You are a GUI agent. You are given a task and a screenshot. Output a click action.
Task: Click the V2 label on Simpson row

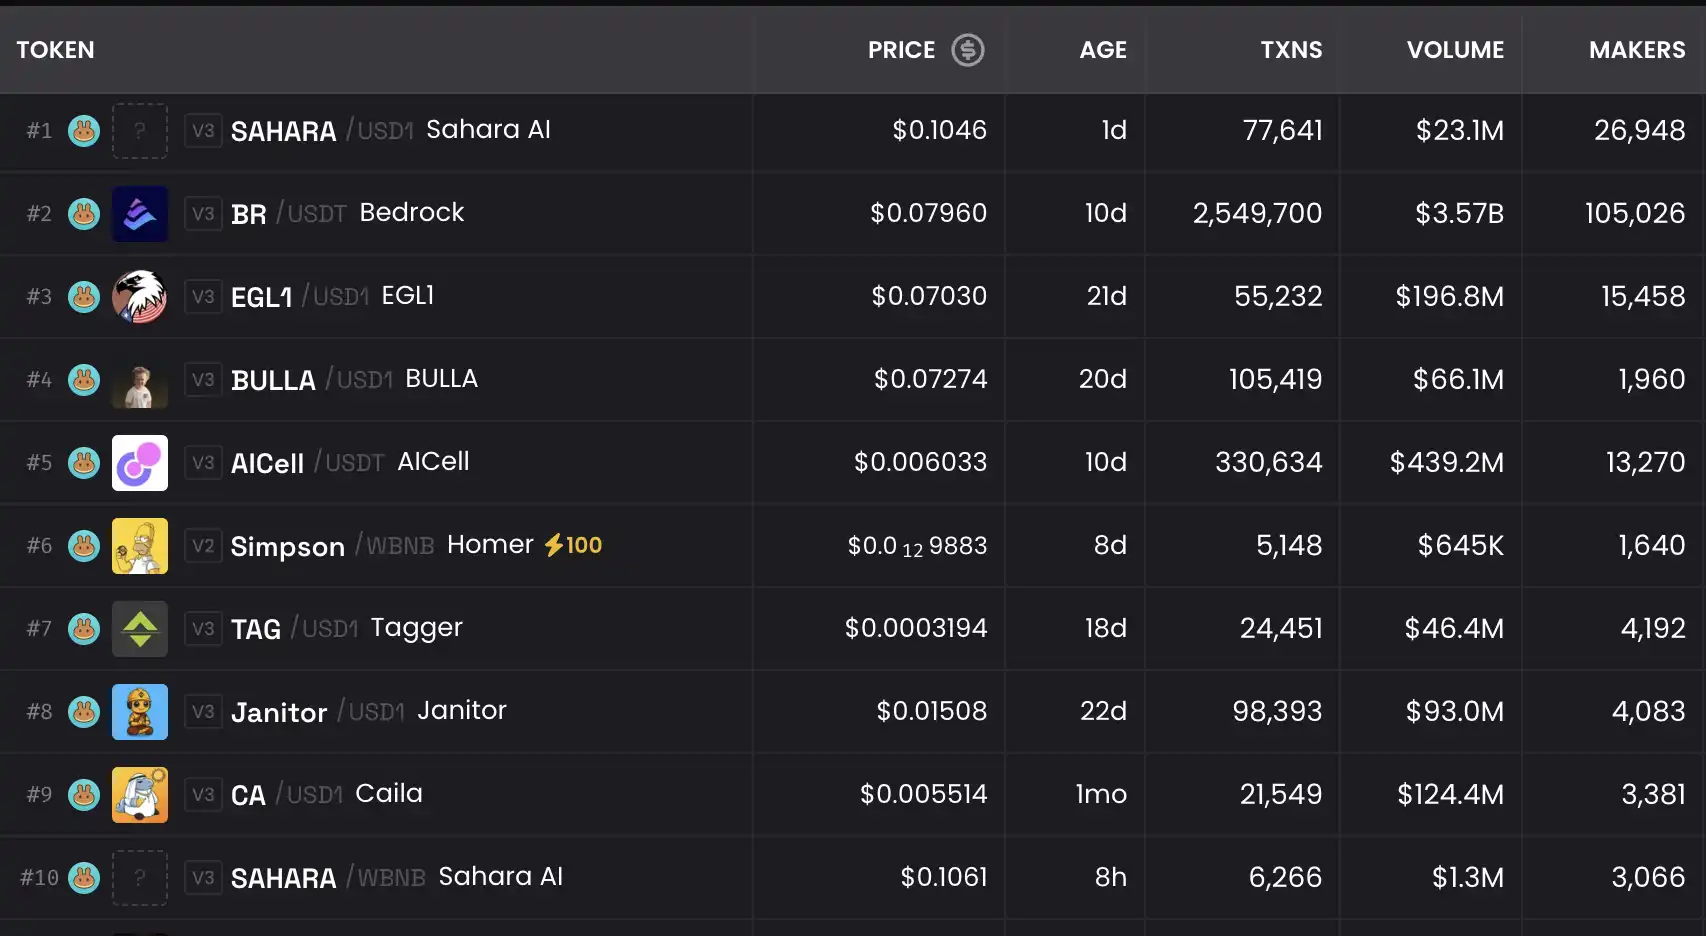tap(203, 546)
